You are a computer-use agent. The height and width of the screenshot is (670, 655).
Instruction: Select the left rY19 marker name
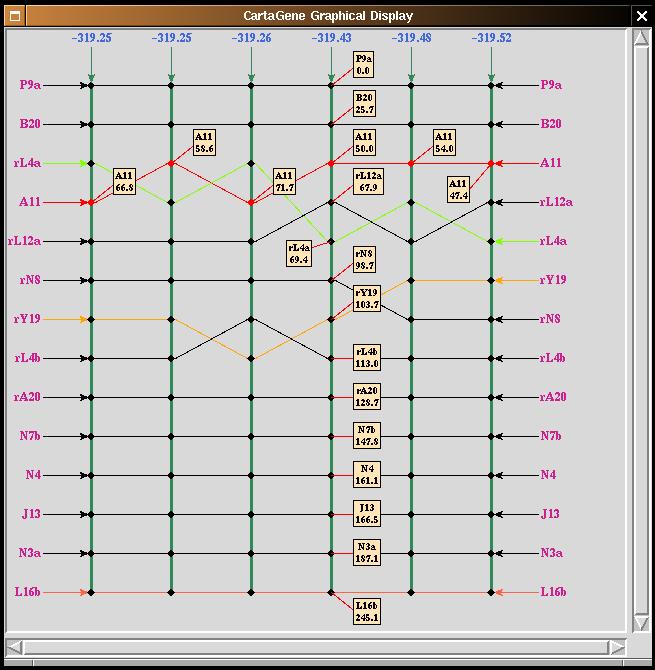[x=27, y=318]
